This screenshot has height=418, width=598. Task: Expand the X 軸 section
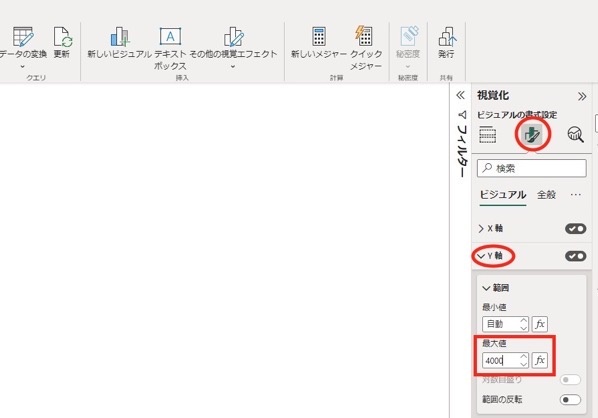point(491,228)
